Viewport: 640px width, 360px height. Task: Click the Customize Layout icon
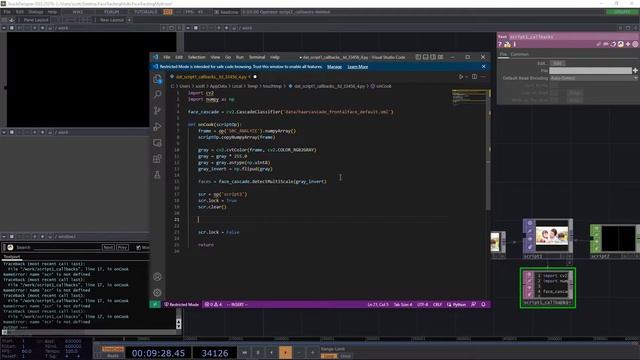pyautogui.click(x=441, y=57)
